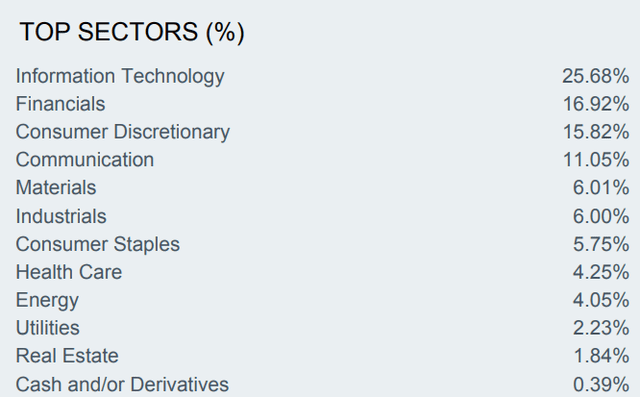Screen dimensions: 640x397
Task: Click the 11.05% Communication value
Action: coord(596,160)
